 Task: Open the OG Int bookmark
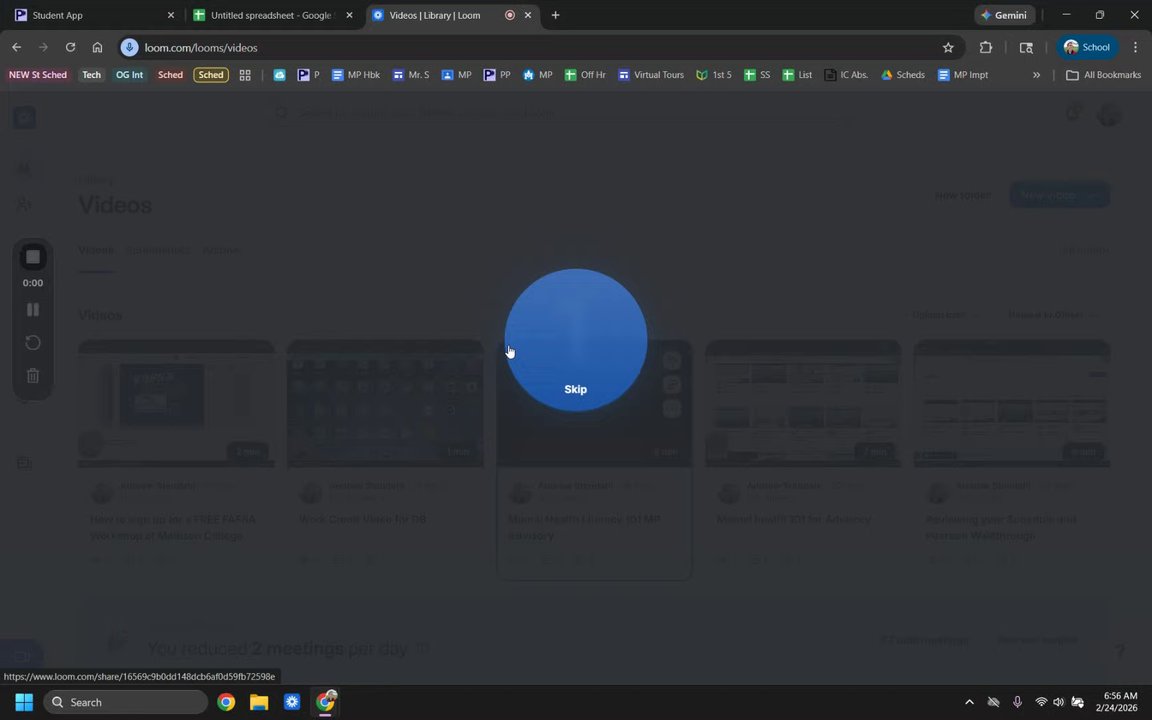click(x=129, y=75)
